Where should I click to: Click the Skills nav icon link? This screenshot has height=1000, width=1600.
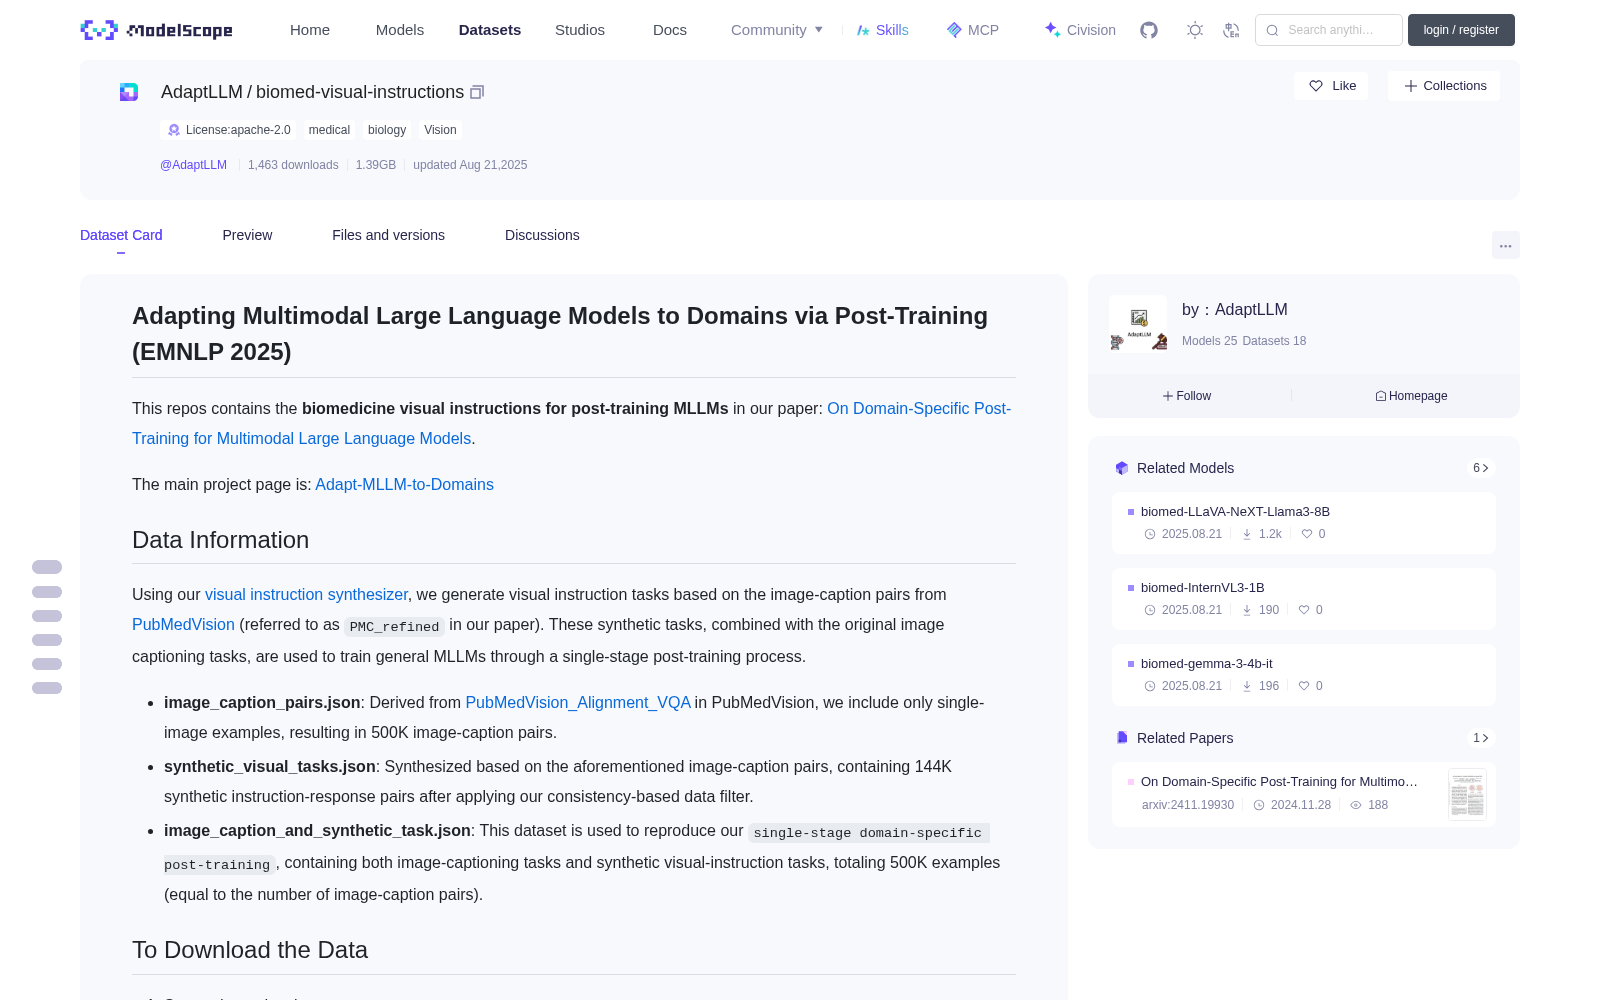(x=882, y=30)
